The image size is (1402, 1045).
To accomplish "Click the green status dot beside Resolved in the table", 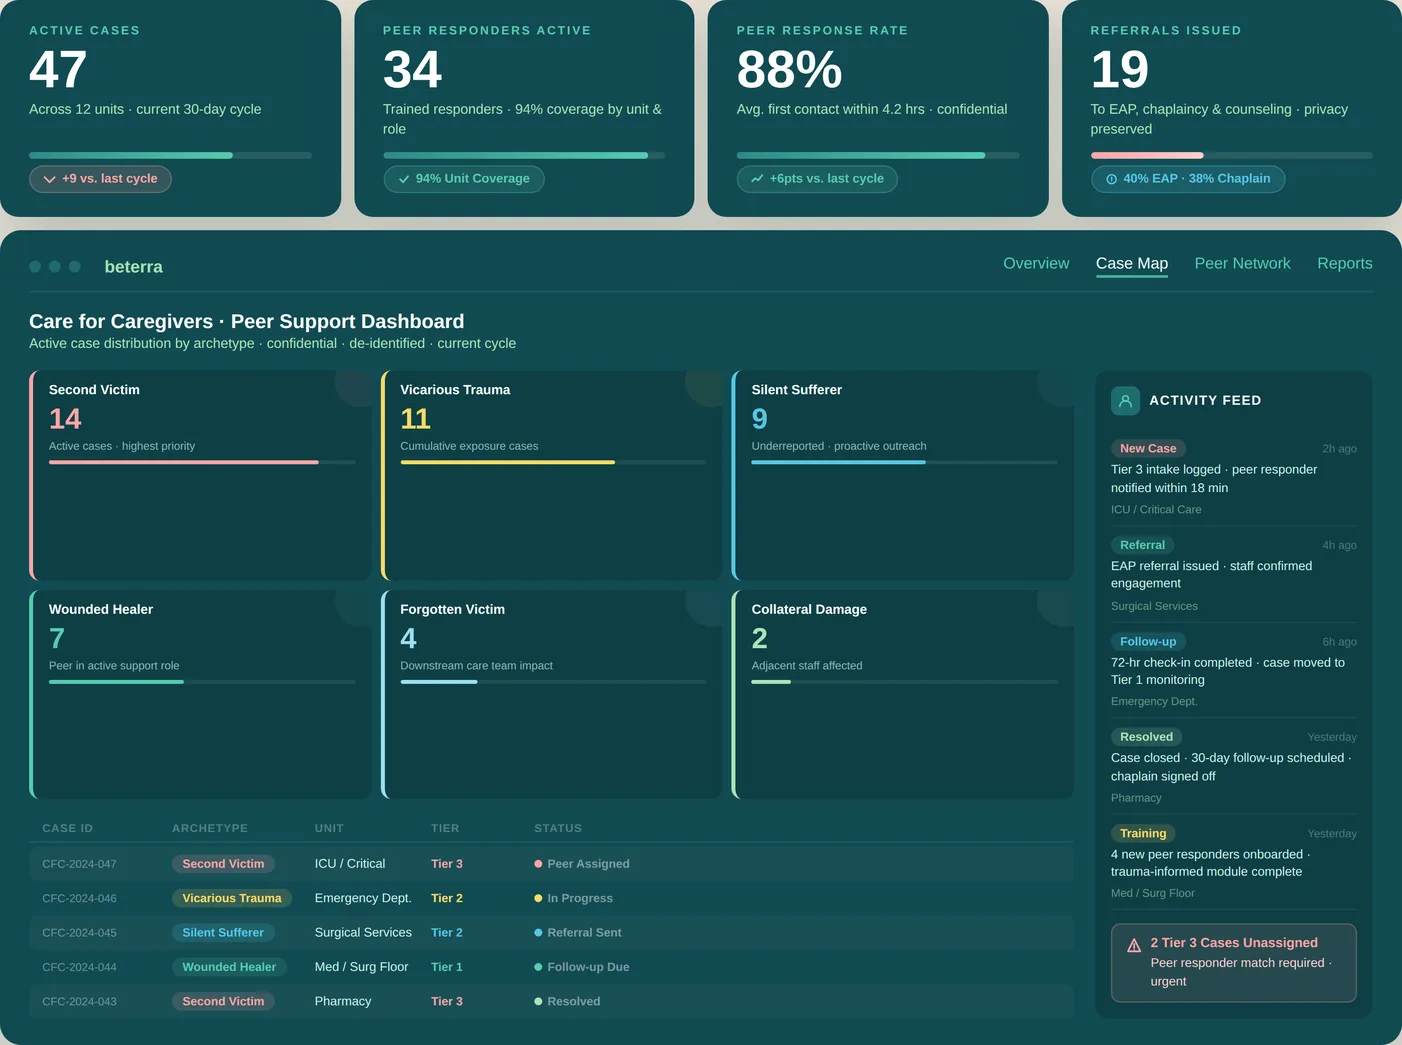I will [x=537, y=1001].
